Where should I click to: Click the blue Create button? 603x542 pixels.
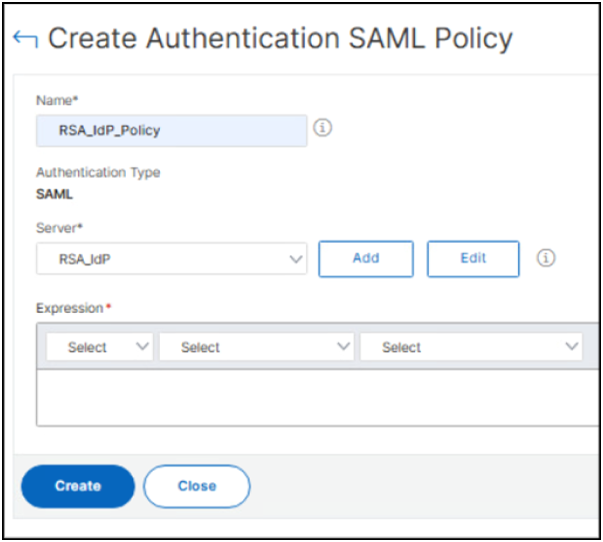tap(78, 486)
